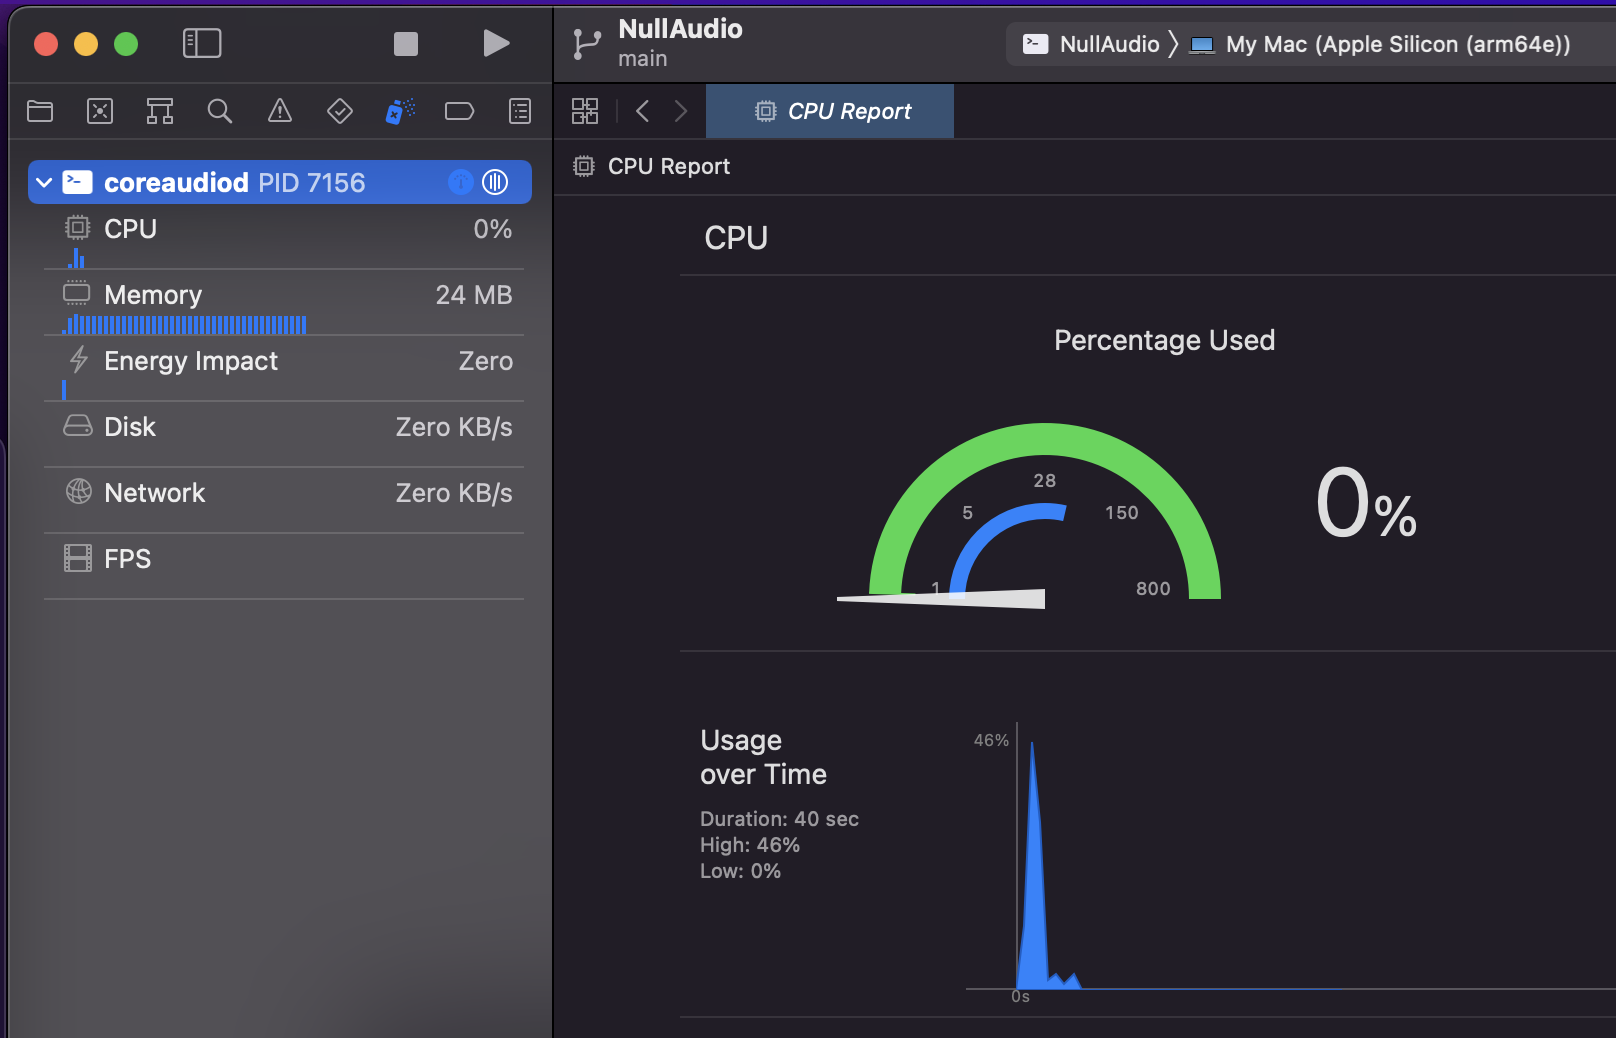1616x1038 pixels.
Task: Click the Debug navigator spray can icon
Action: [400, 111]
